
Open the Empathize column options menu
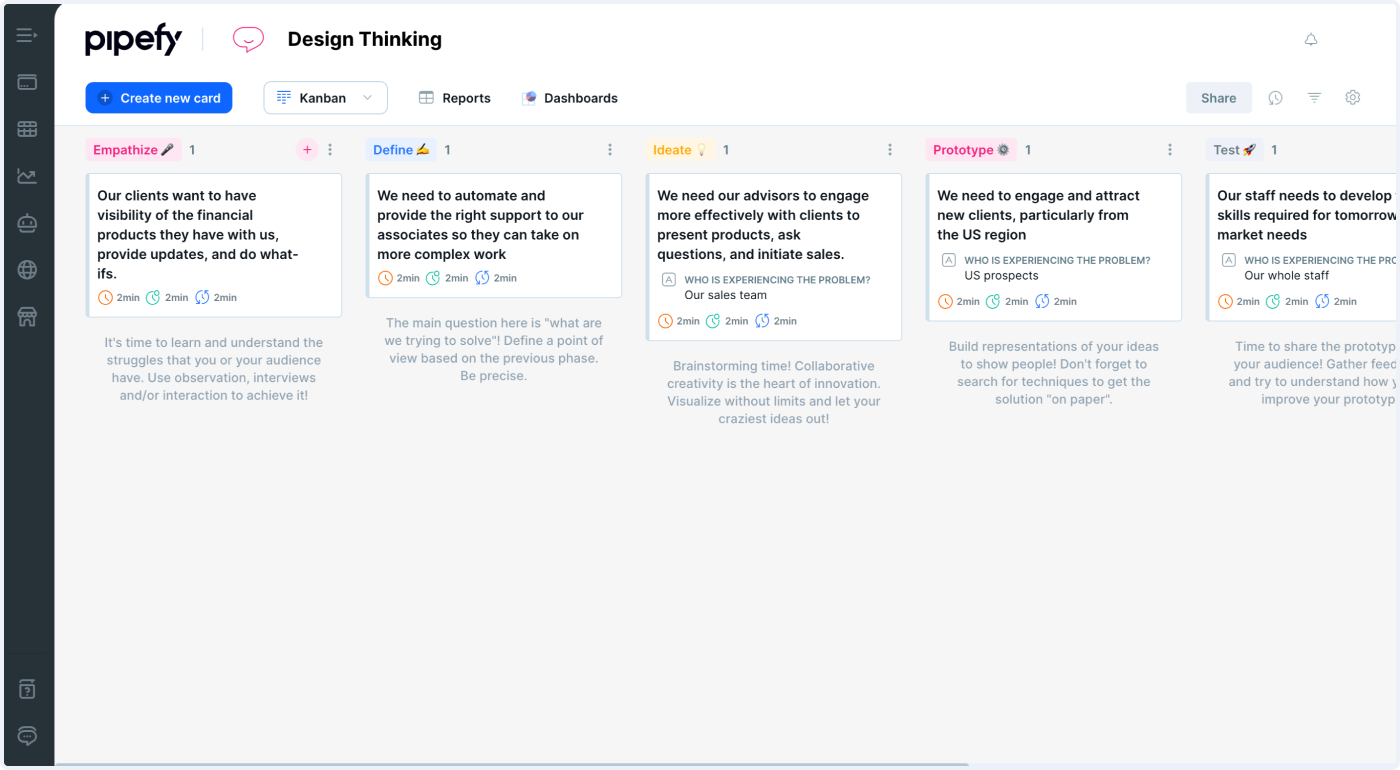[x=331, y=149]
